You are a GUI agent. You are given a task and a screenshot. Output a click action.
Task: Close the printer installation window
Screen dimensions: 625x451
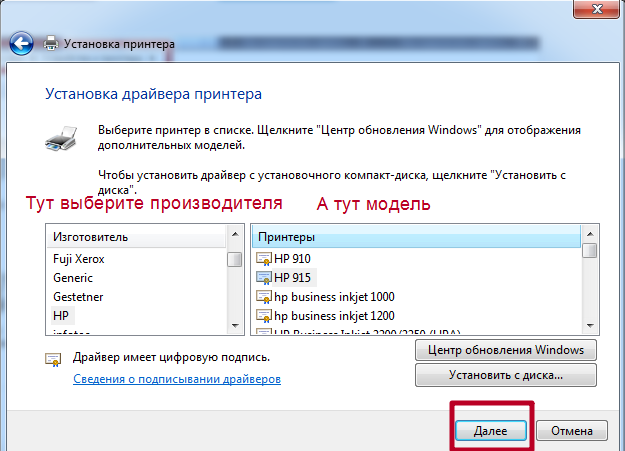pyautogui.click(x=596, y=9)
